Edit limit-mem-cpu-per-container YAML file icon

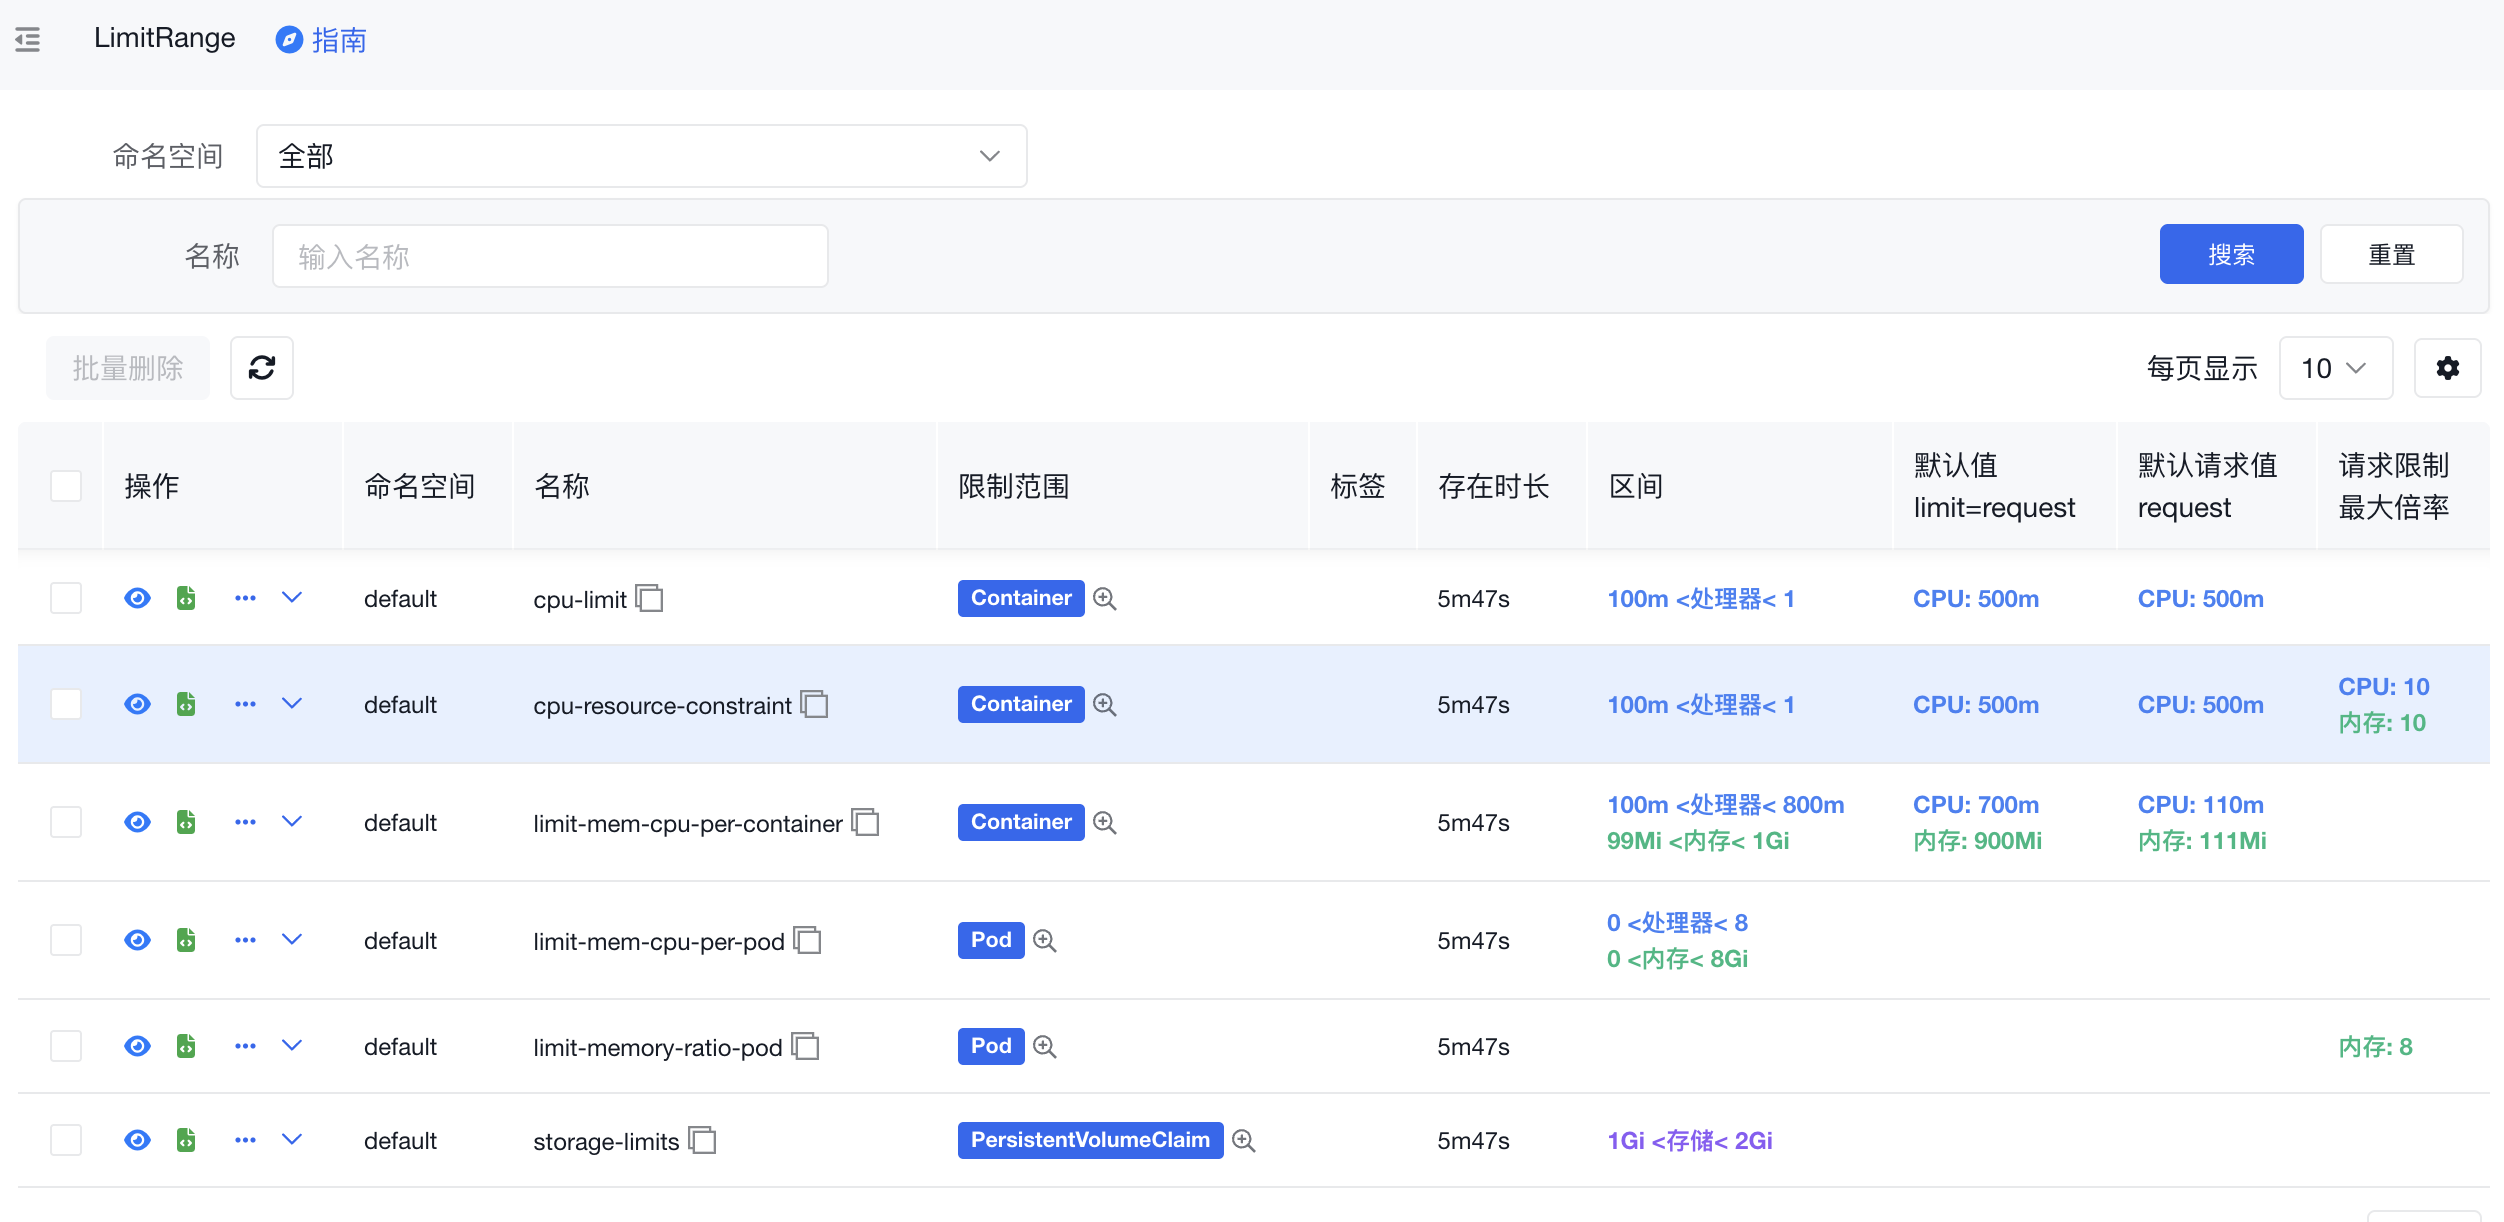[186, 822]
